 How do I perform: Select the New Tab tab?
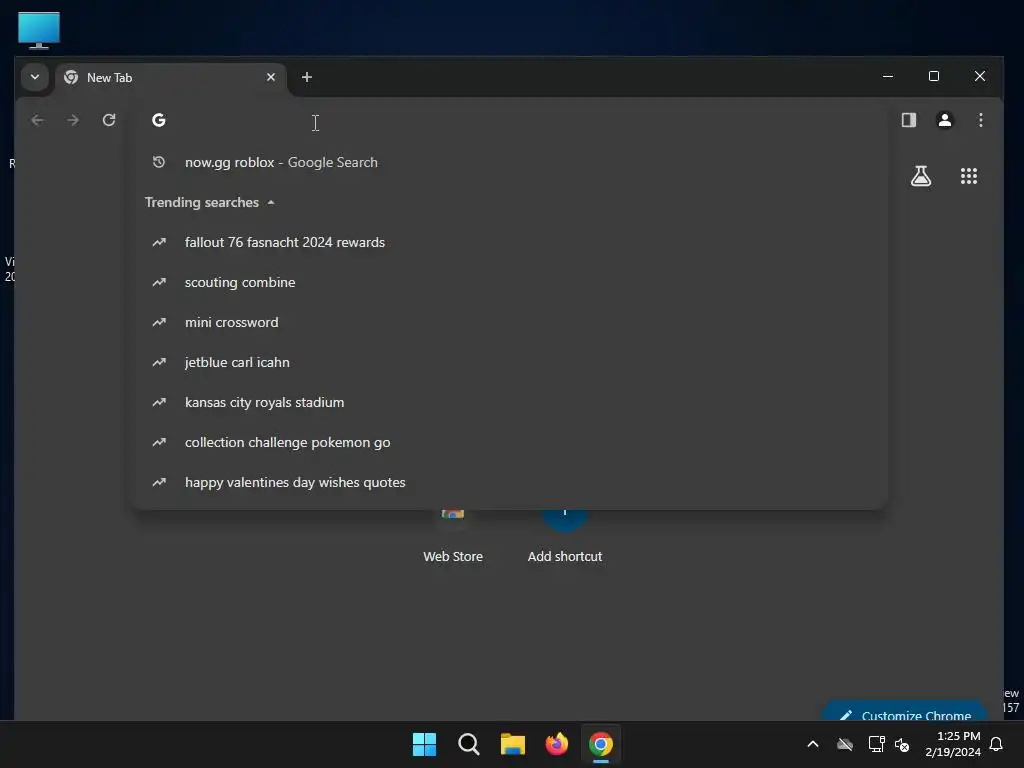click(x=171, y=78)
